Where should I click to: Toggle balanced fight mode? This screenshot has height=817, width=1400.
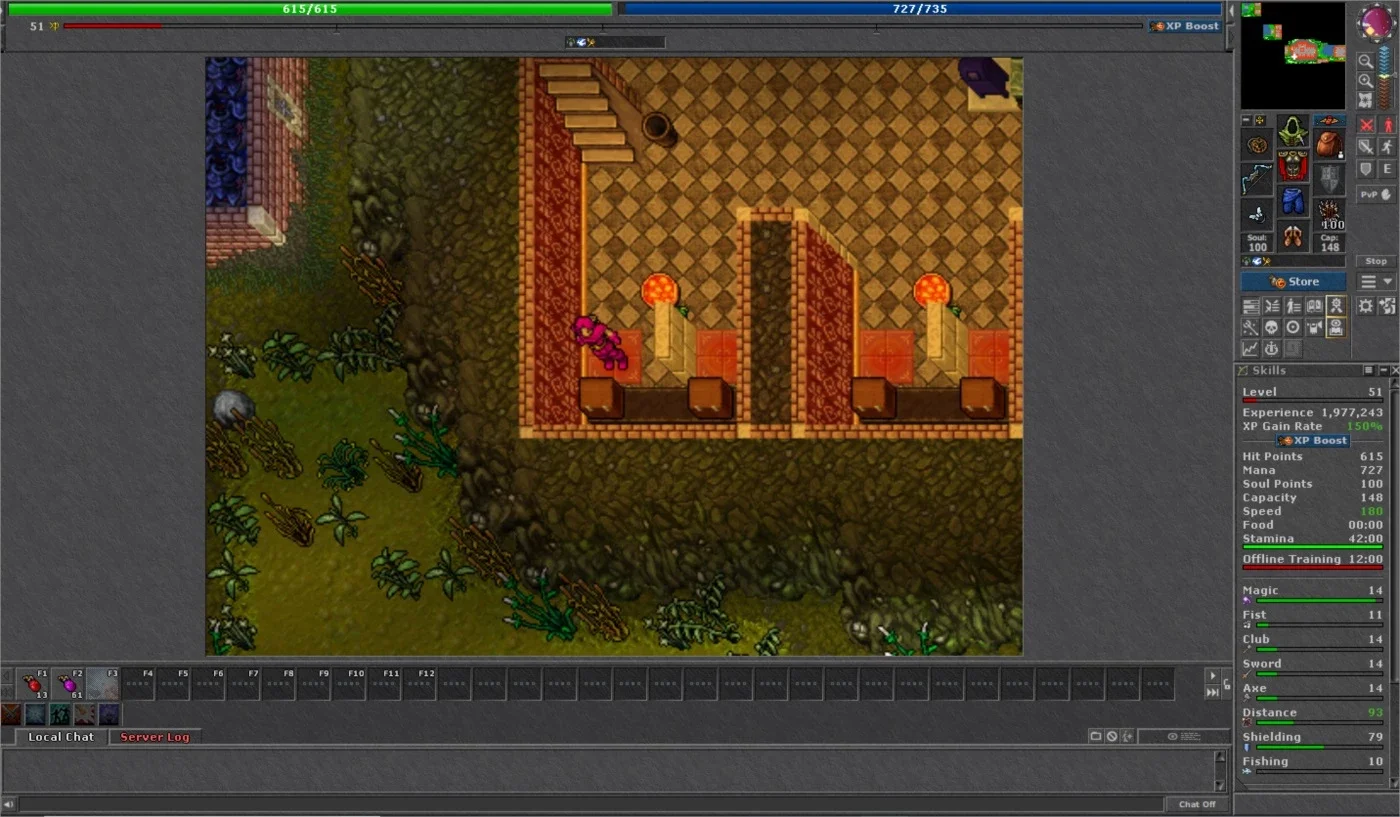point(1366,146)
